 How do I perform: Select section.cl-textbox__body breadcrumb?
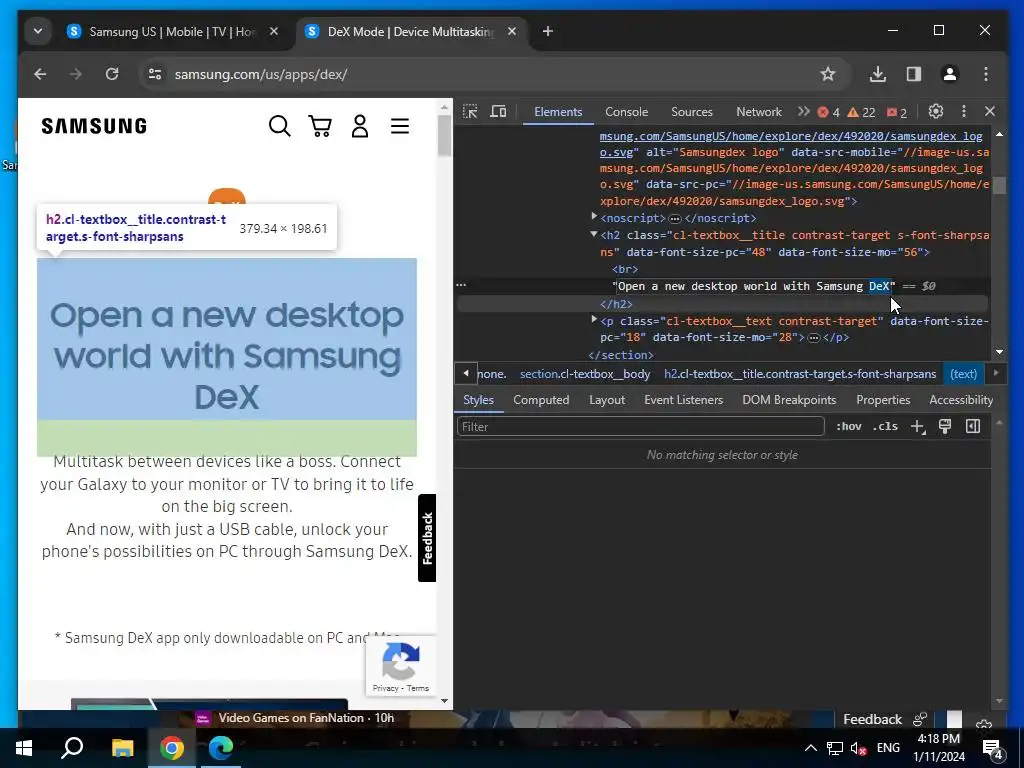(x=584, y=374)
